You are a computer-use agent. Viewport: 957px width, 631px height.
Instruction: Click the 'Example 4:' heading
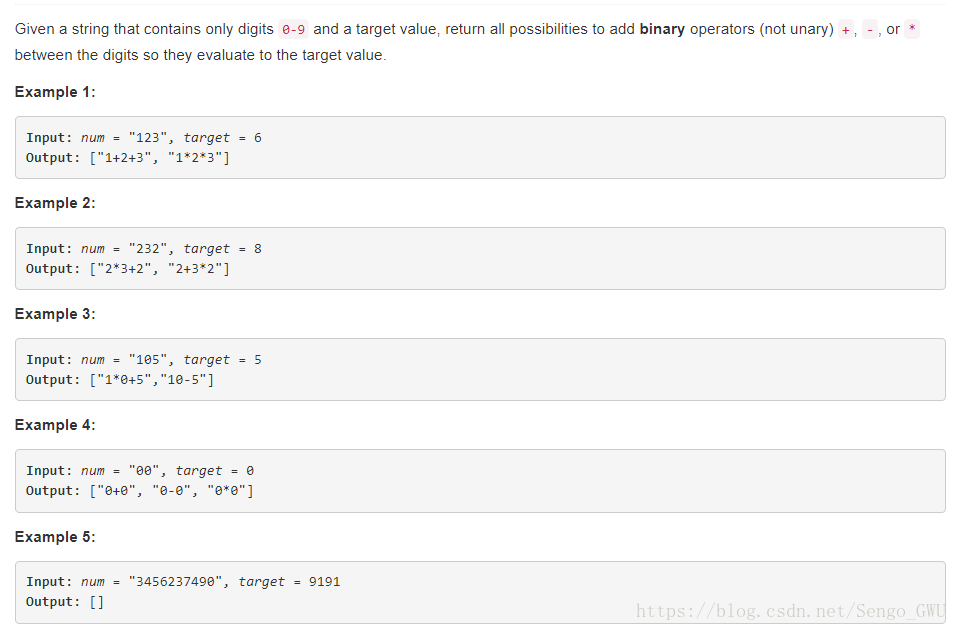click(55, 425)
